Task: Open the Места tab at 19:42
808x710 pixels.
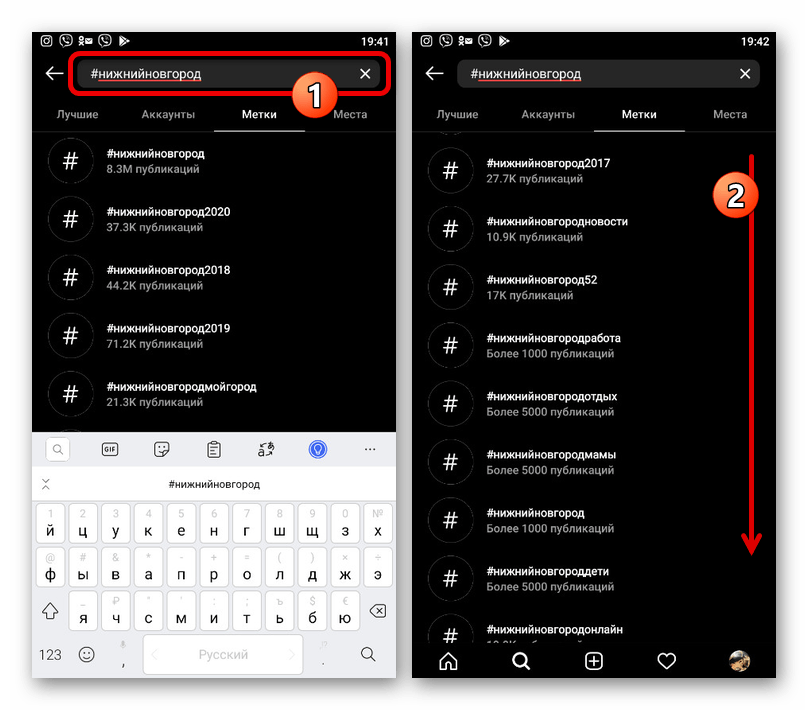Action: coord(730,114)
